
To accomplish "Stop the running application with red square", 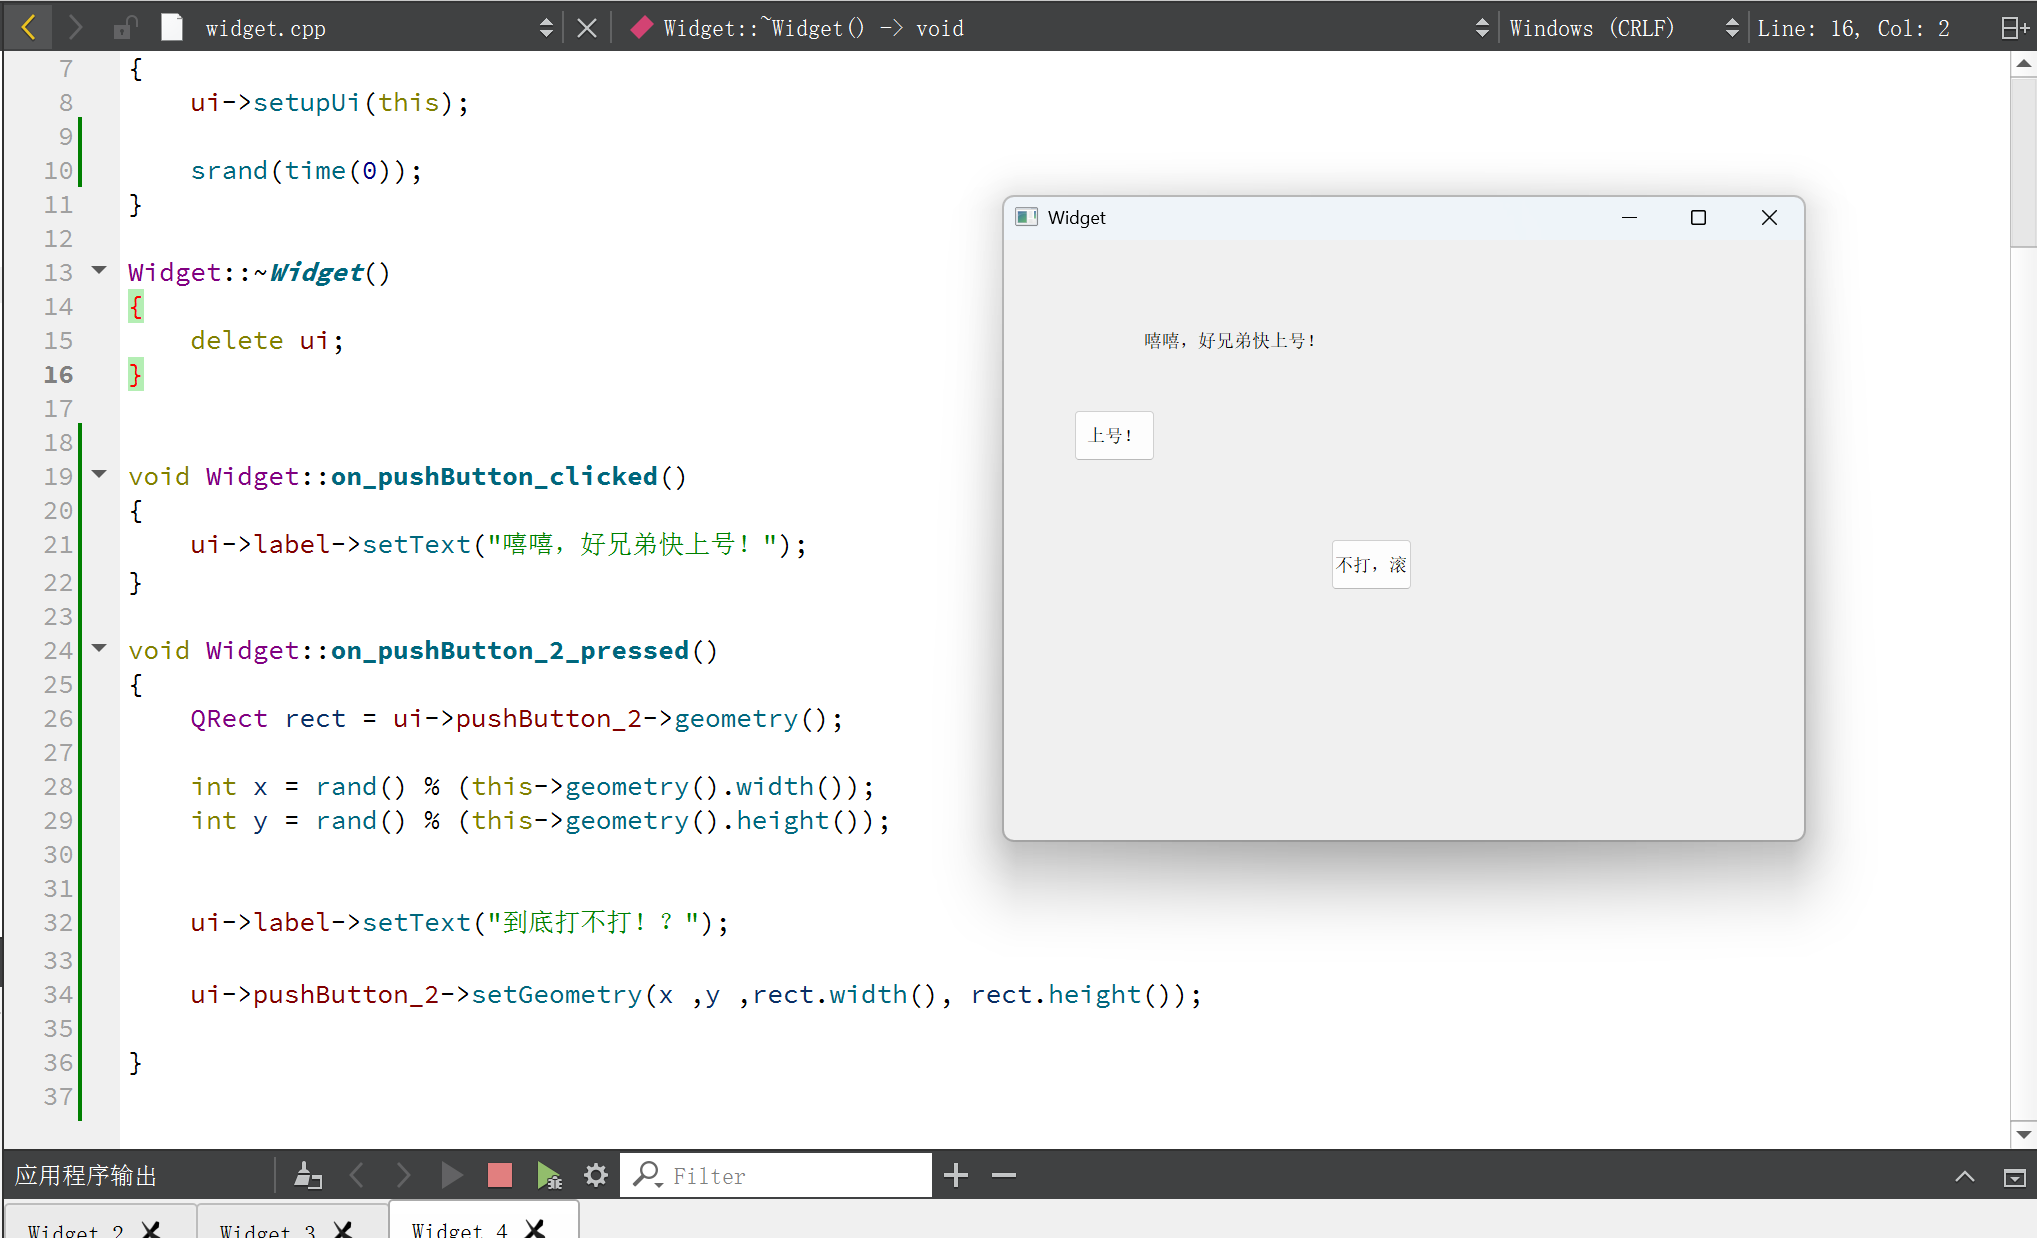I will point(500,1175).
